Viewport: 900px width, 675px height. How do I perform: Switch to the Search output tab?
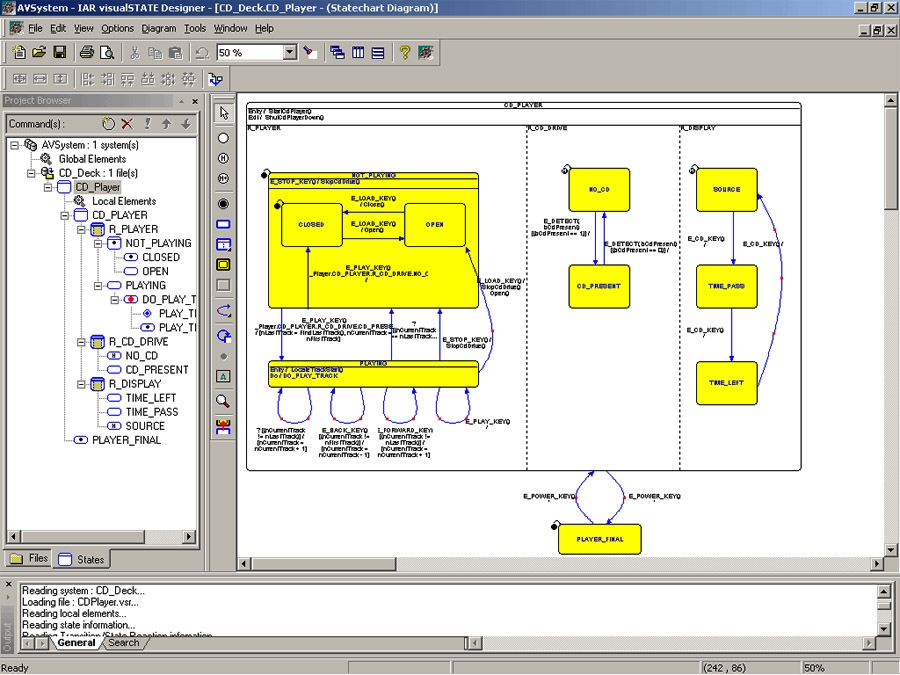coord(124,643)
